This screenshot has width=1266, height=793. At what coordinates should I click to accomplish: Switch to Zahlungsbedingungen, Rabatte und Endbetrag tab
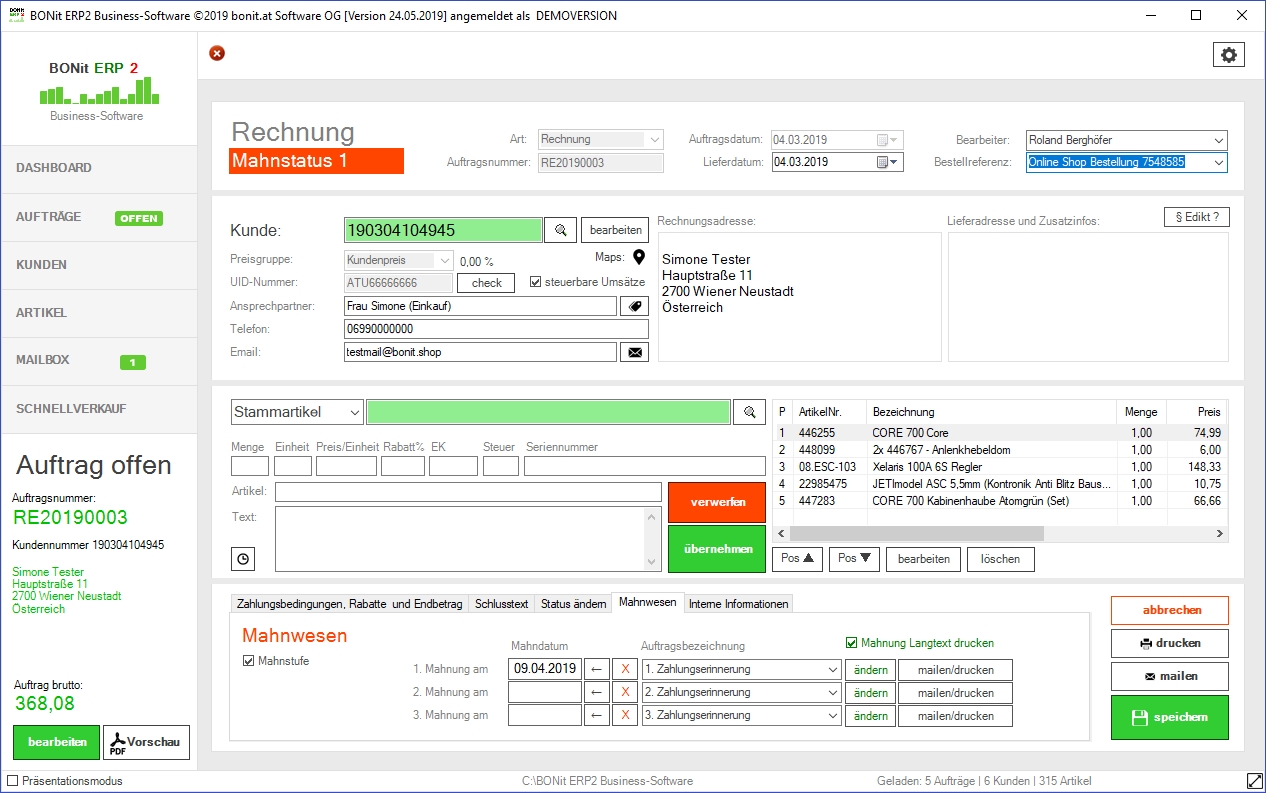pos(350,604)
